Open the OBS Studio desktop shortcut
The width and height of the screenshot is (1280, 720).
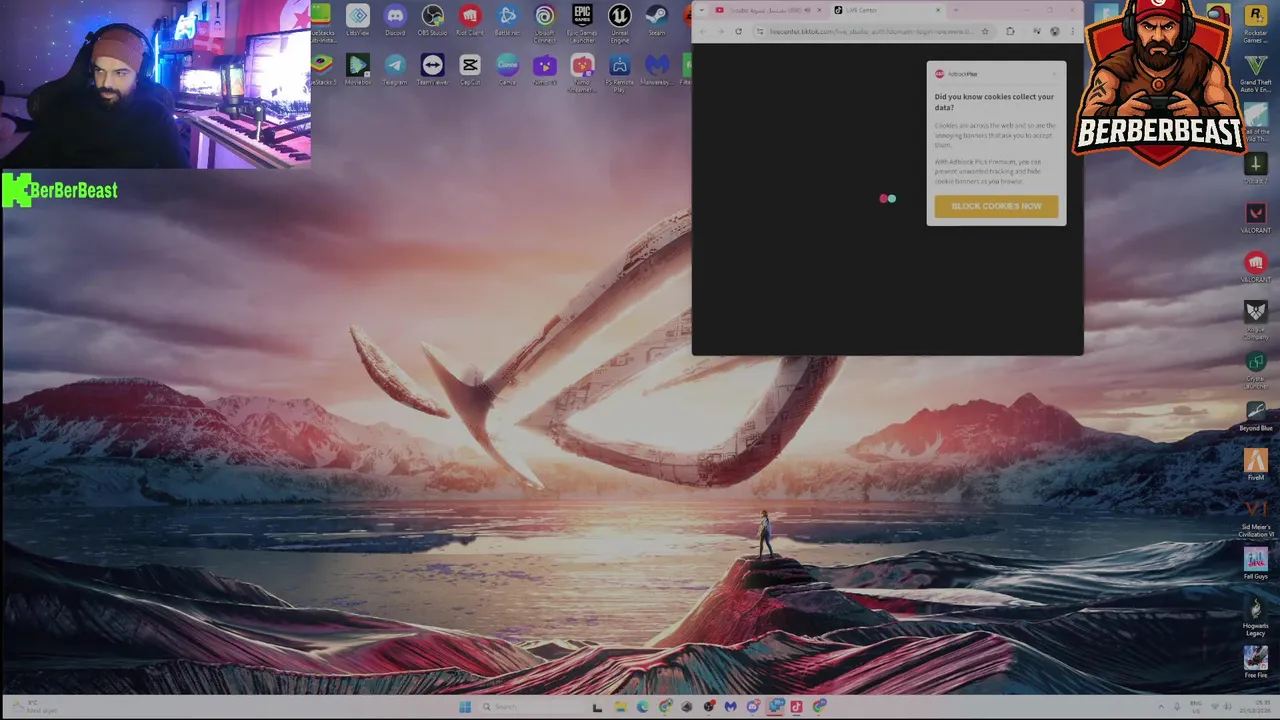pos(432,20)
